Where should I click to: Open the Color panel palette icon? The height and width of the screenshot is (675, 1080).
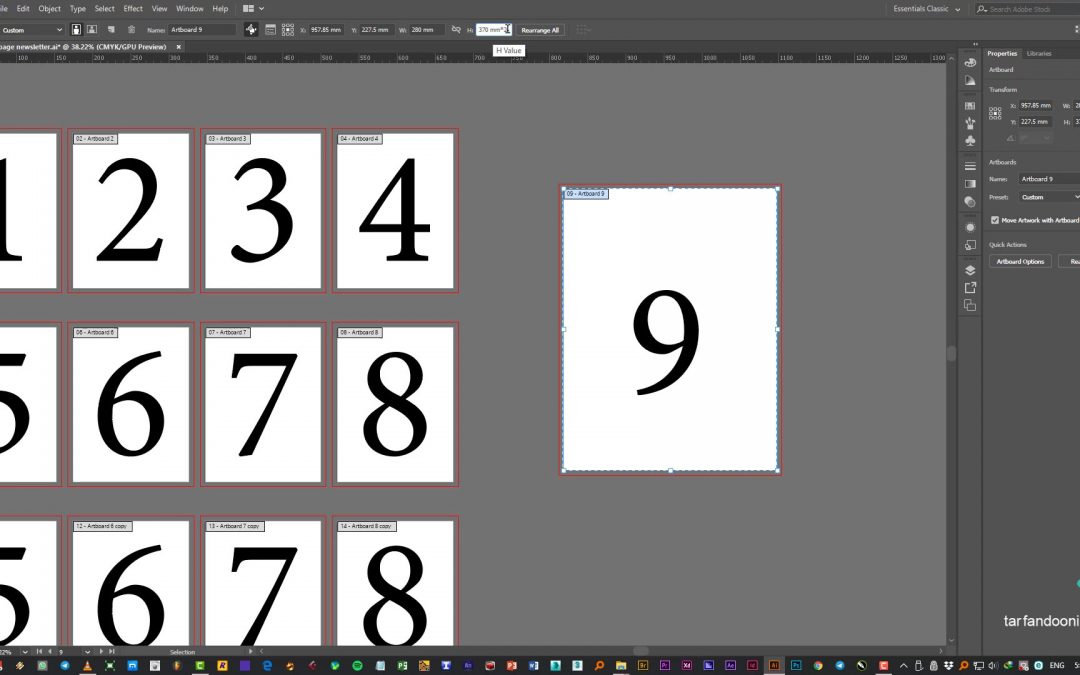970,62
